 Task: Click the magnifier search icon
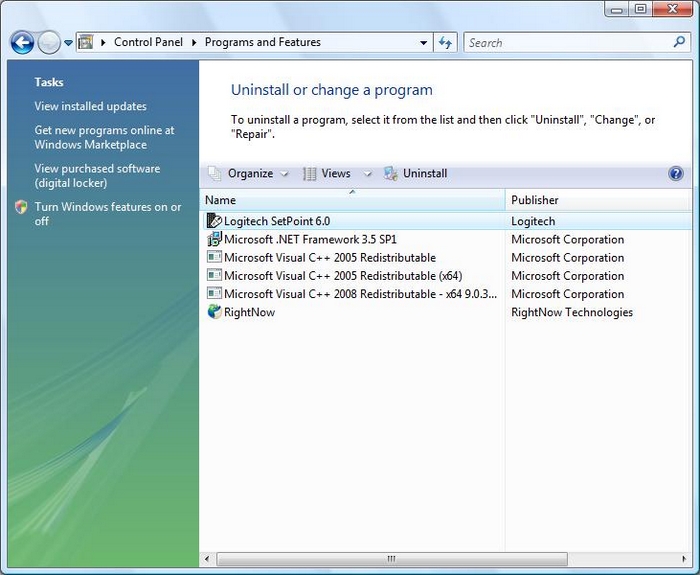(679, 42)
